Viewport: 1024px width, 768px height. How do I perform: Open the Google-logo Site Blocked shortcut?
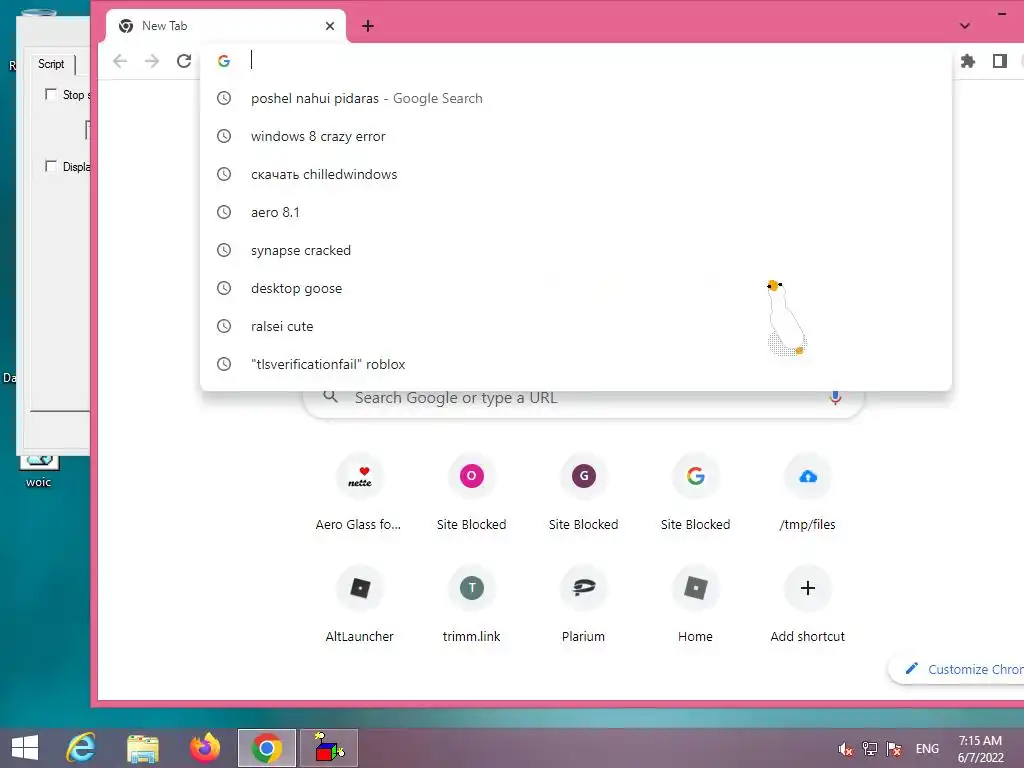point(696,493)
